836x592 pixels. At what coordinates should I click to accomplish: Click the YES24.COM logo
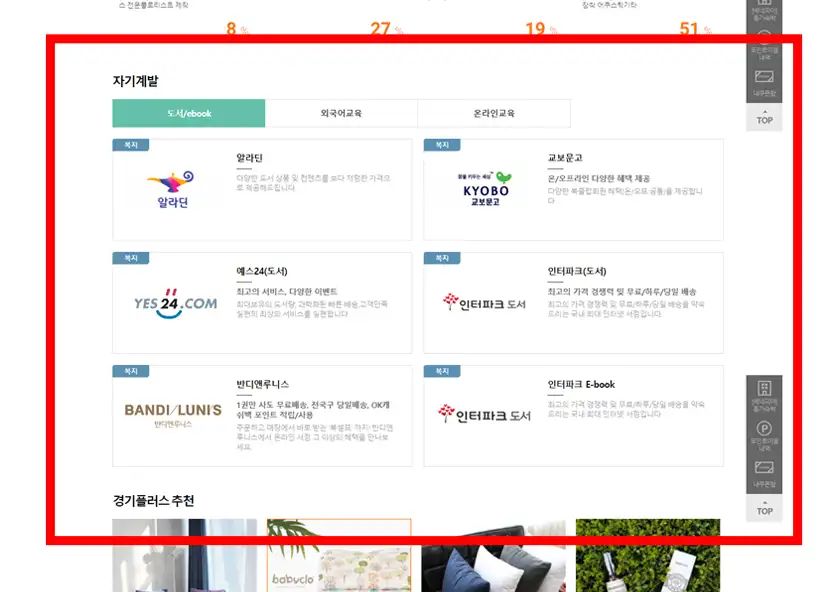click(x=175, y=303)
